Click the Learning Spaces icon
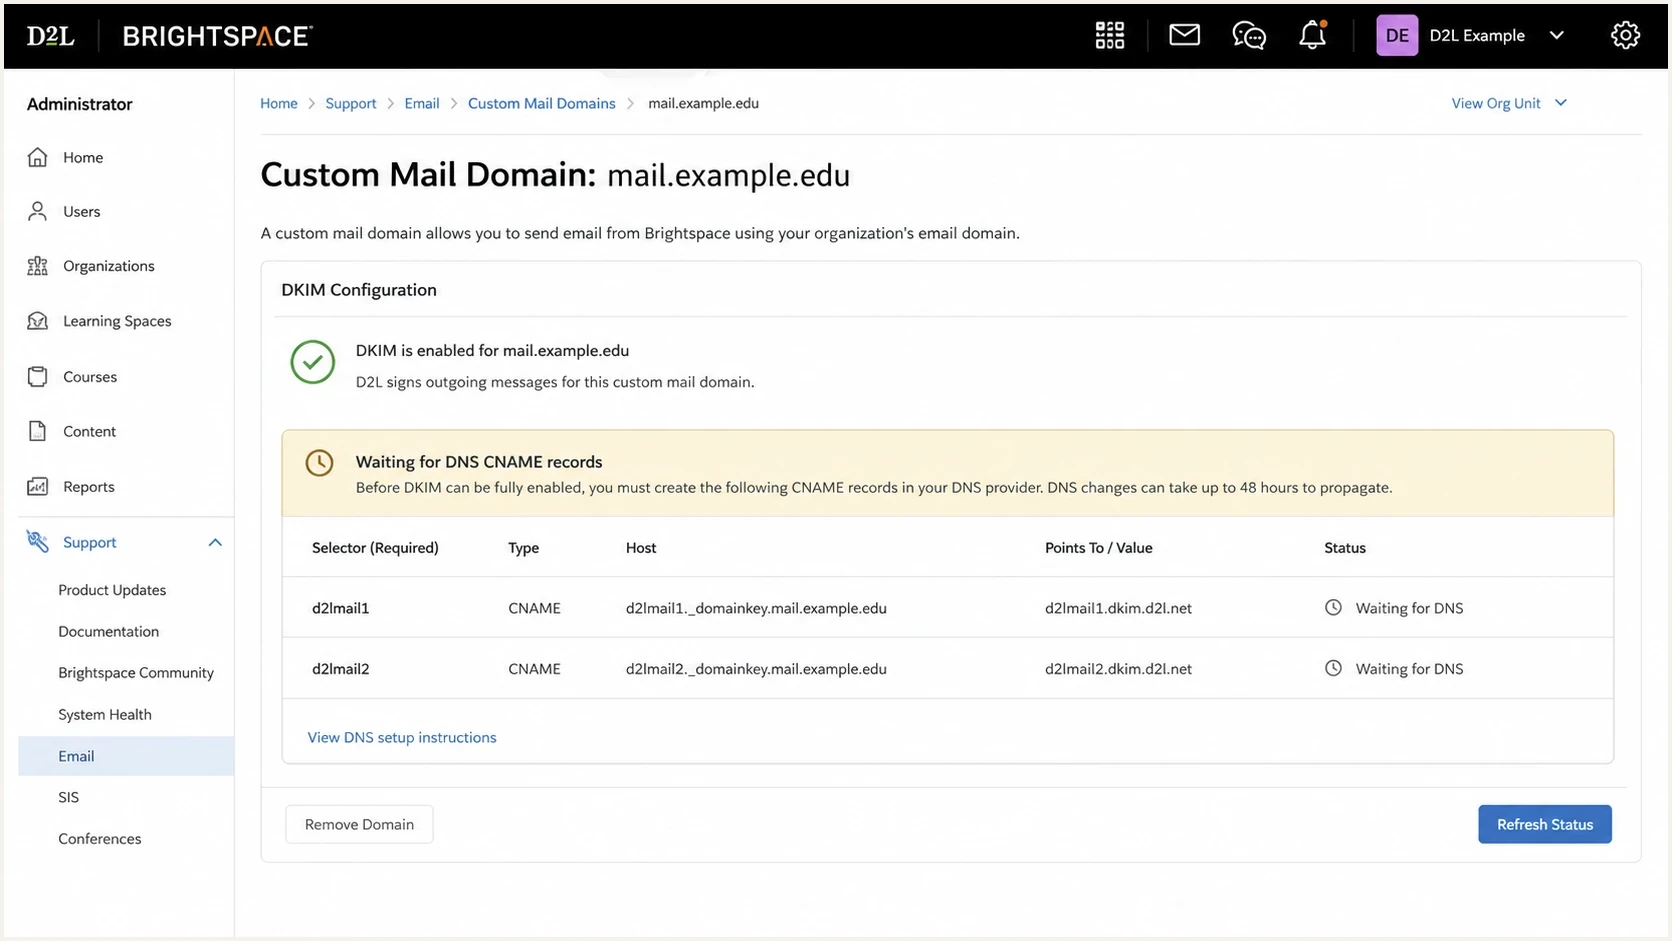 tap(38, 321)
